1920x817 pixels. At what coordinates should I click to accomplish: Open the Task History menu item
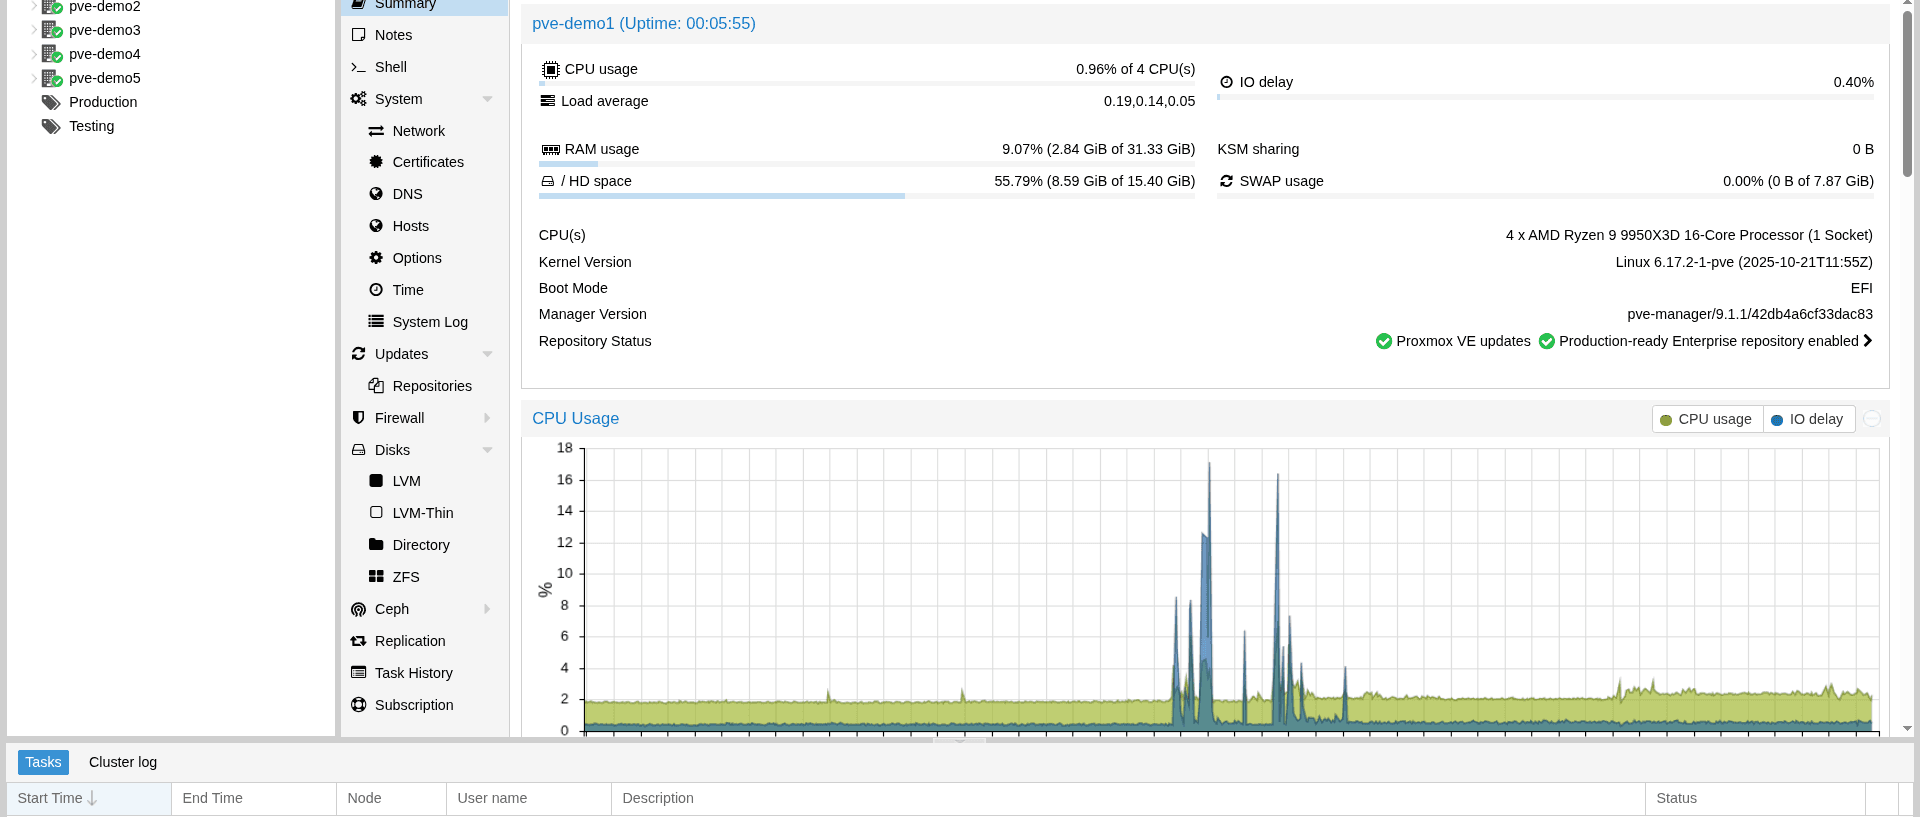pyautogui.click(x=424, y=673)
